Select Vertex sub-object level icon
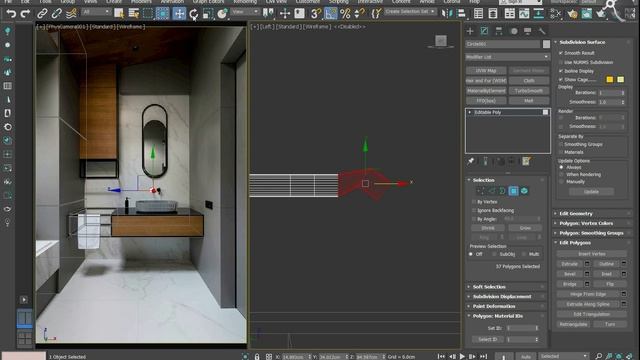Viewport: 640px width, 360px height. [x=480, y=191]
